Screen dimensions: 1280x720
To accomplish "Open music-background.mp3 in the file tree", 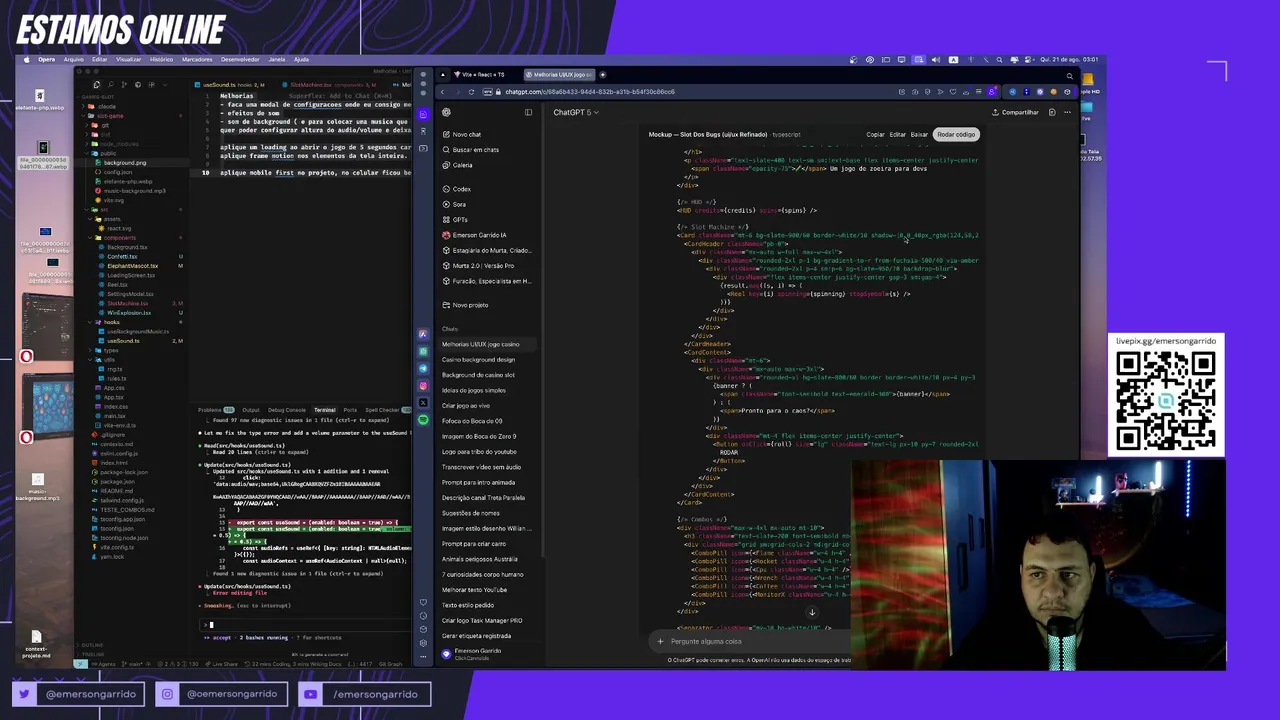I will tap(135, 191).
